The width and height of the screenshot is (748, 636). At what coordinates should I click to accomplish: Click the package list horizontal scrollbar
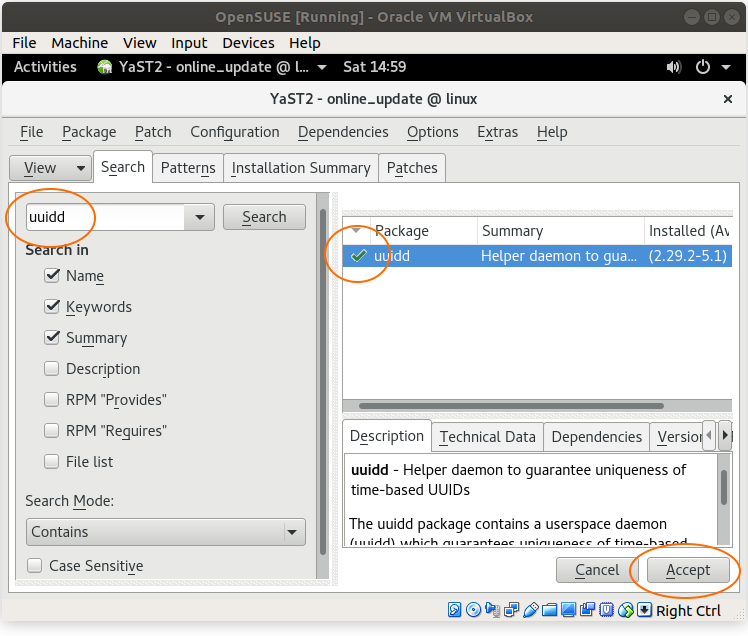coord(511,406)
